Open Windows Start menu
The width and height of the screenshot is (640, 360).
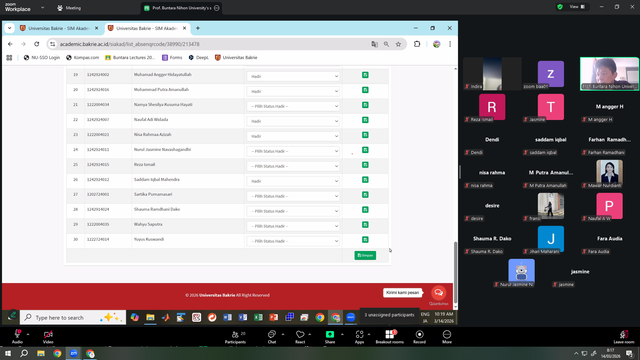(x=8, y=353)
